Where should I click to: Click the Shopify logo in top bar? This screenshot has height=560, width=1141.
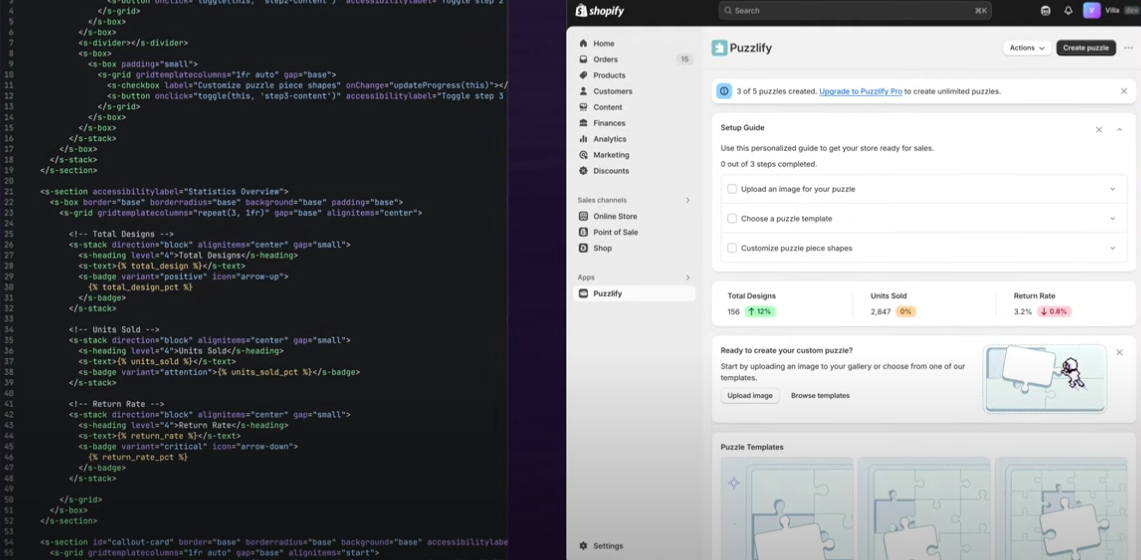point(600,10)
